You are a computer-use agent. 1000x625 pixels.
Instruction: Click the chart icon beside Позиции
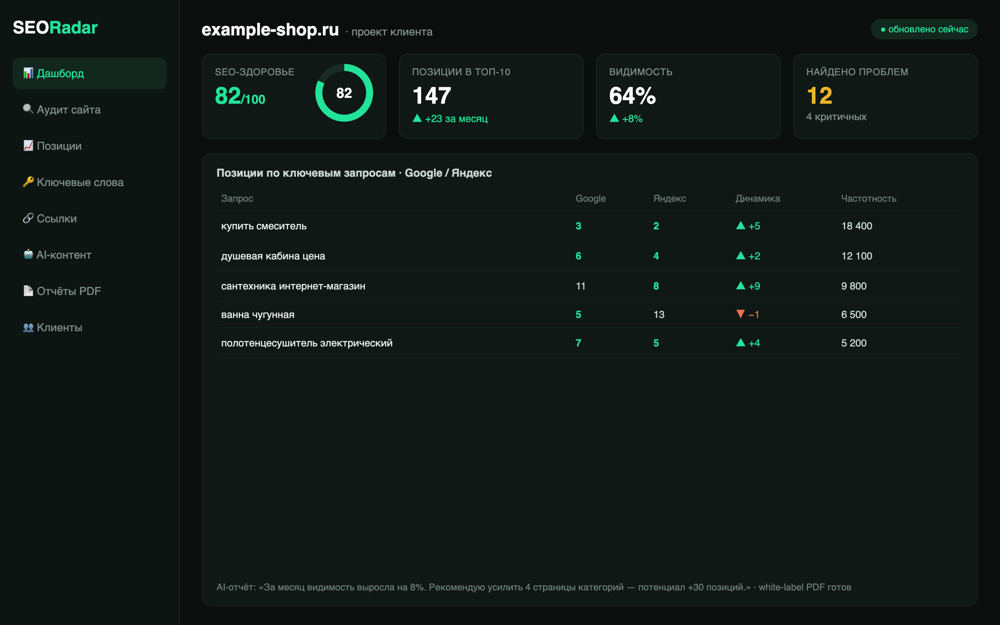[28, 145]
